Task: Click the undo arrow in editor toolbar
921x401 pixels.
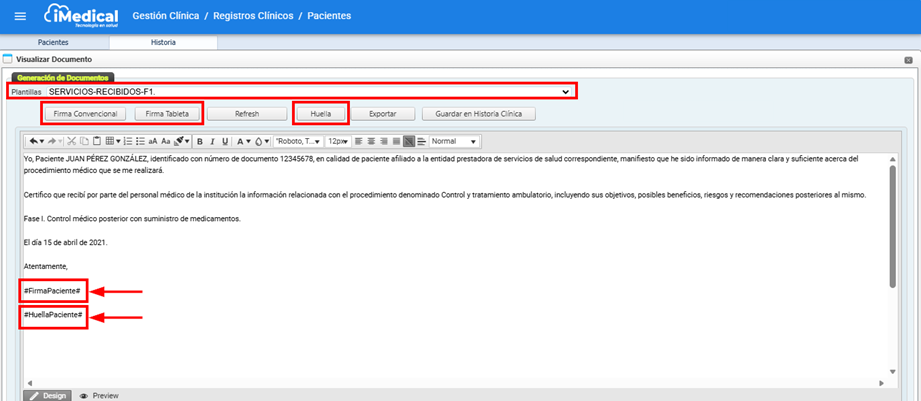Action: 36,141
